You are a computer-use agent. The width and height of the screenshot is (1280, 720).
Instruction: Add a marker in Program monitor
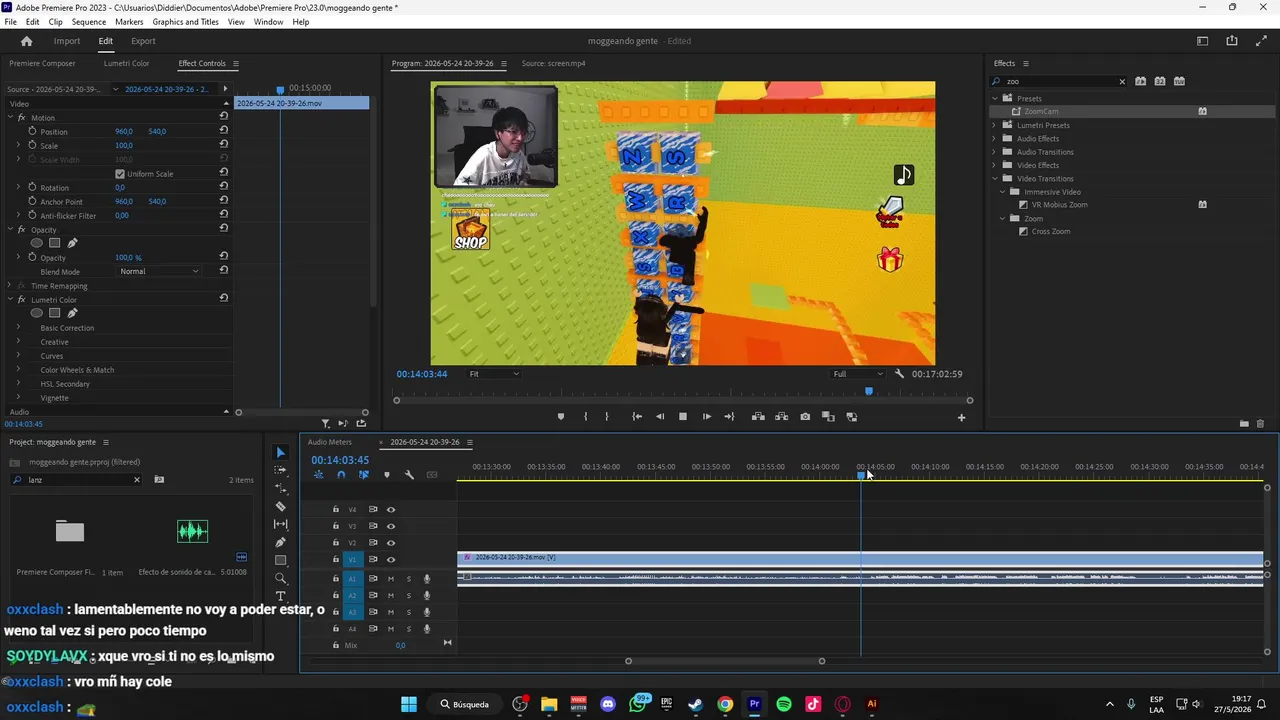click(x=561, y=417)
